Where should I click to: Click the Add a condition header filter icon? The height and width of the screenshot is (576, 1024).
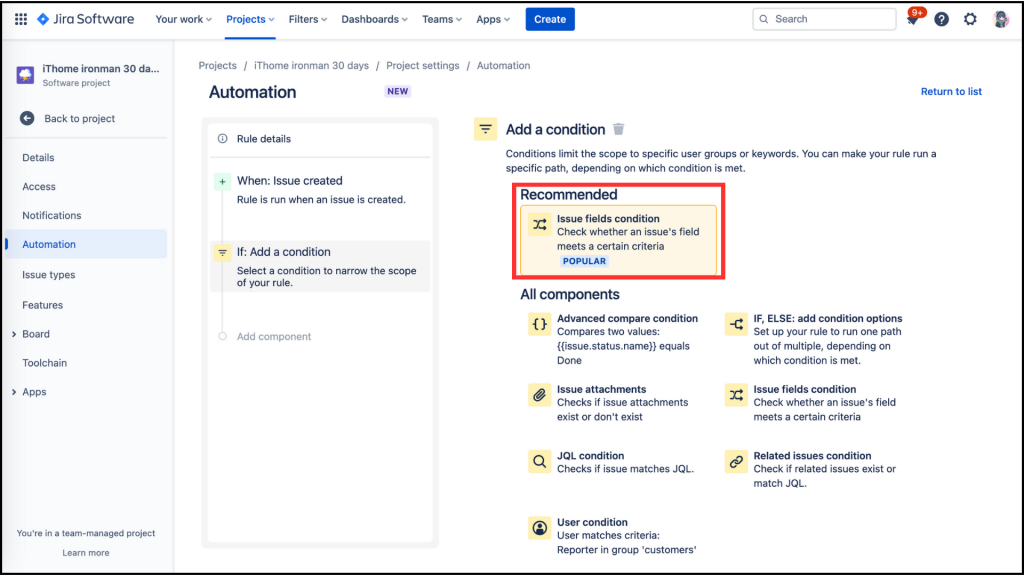tap(485, 129)
